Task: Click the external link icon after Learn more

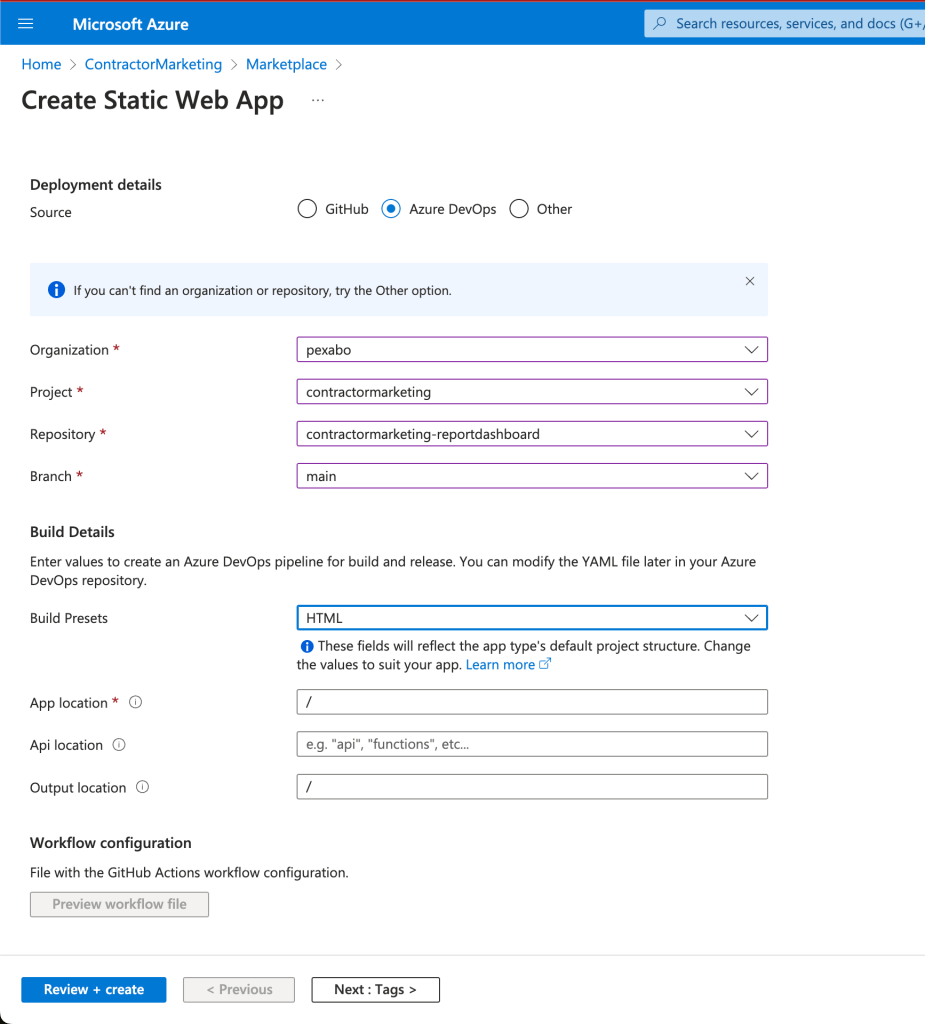Action: point(545,664)
